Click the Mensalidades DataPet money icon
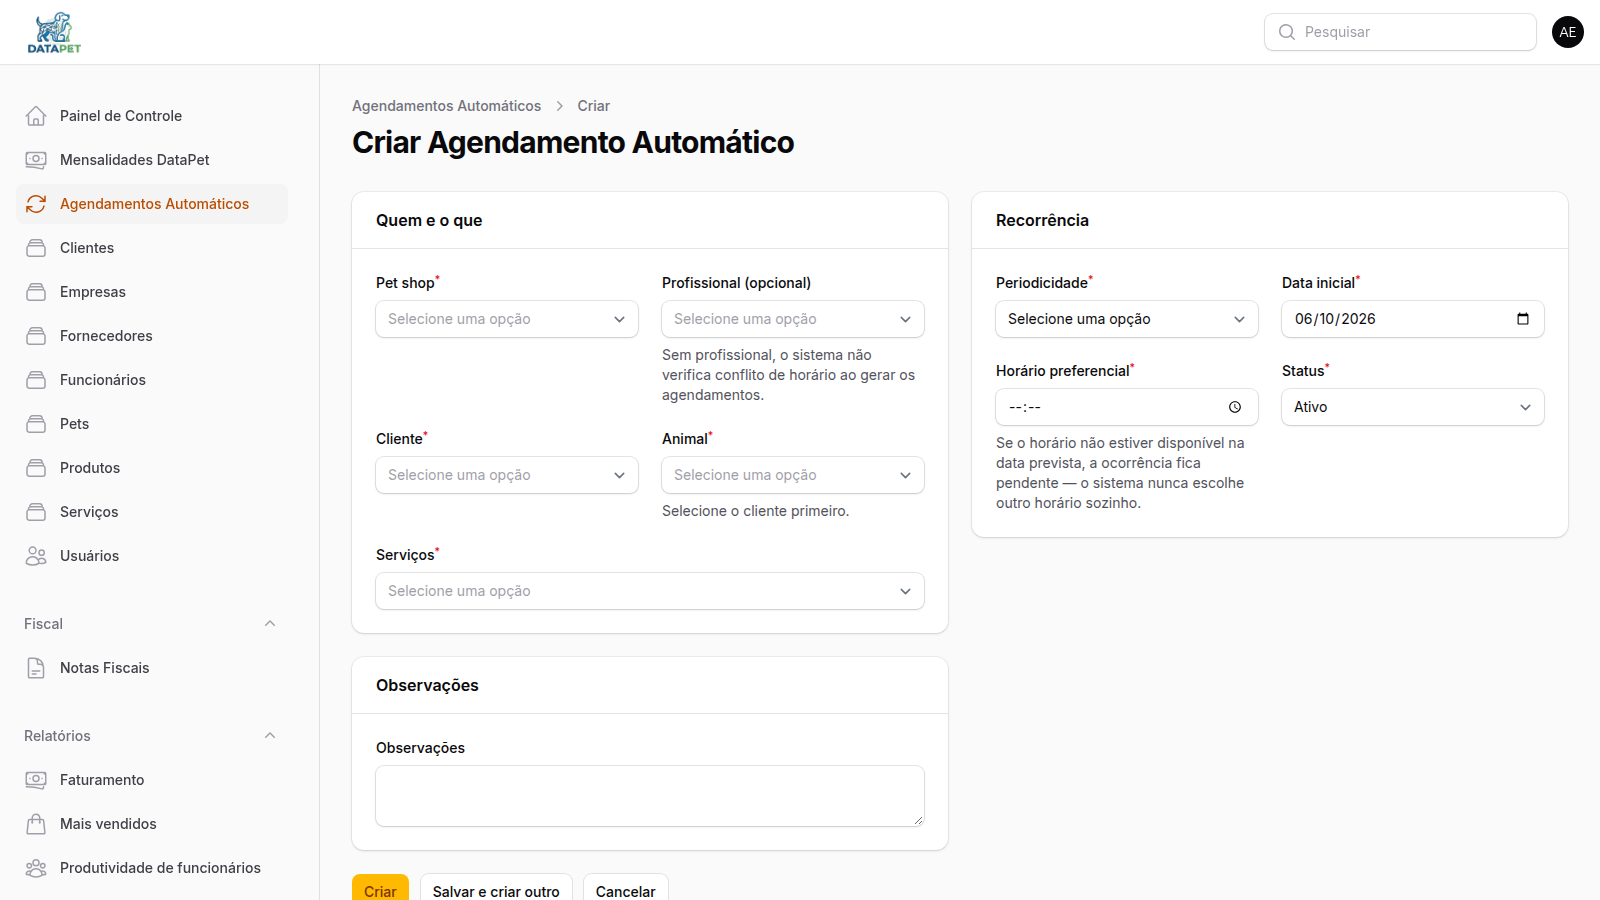 point(36,160)
